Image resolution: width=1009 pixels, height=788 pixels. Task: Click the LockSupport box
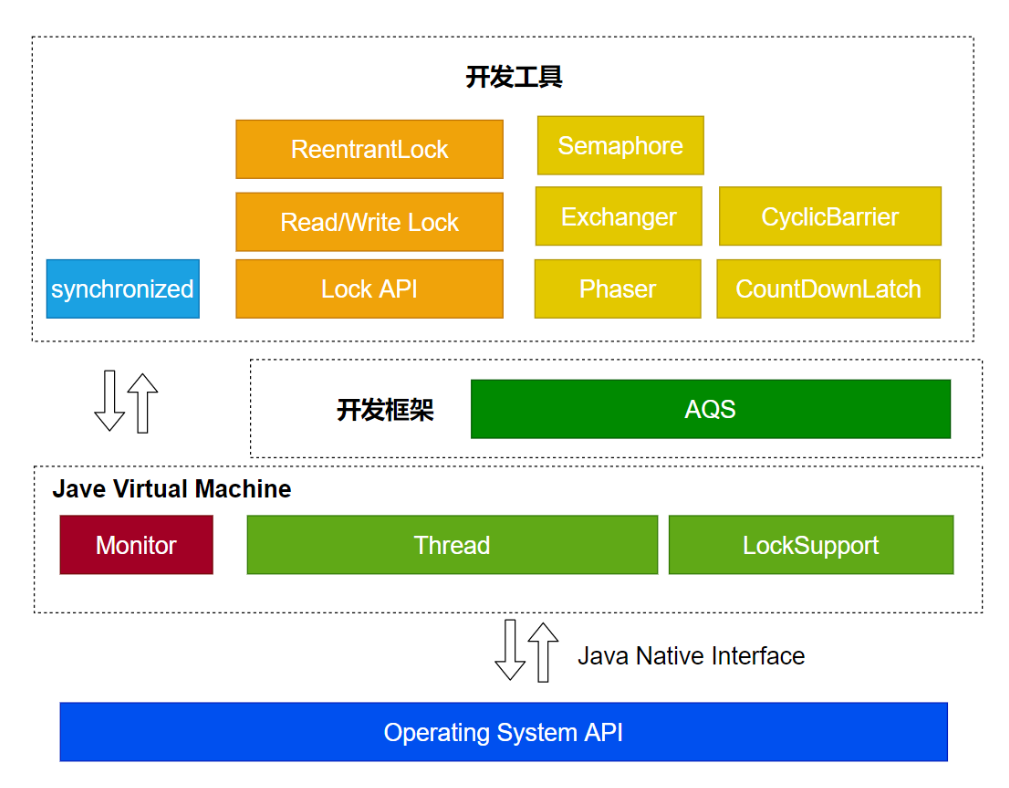pos(810,545)
